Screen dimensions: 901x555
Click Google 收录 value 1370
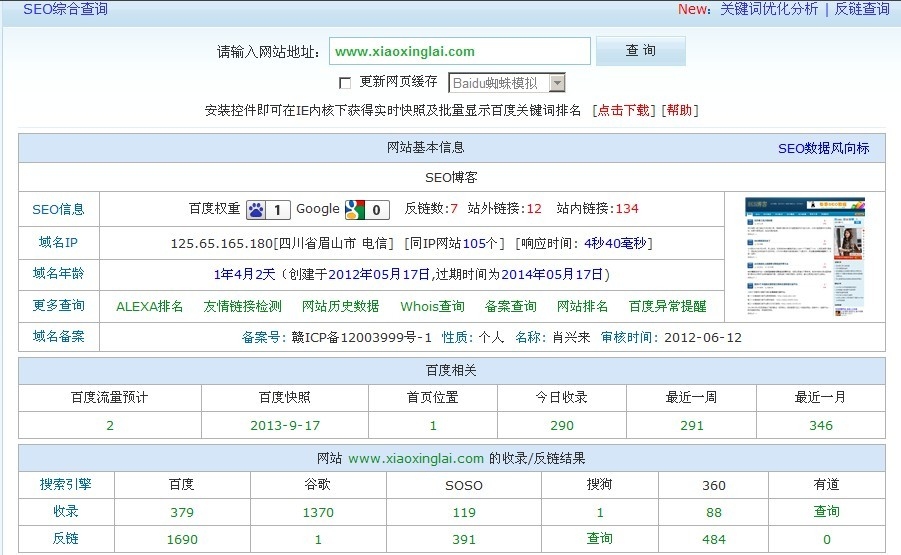318,512
